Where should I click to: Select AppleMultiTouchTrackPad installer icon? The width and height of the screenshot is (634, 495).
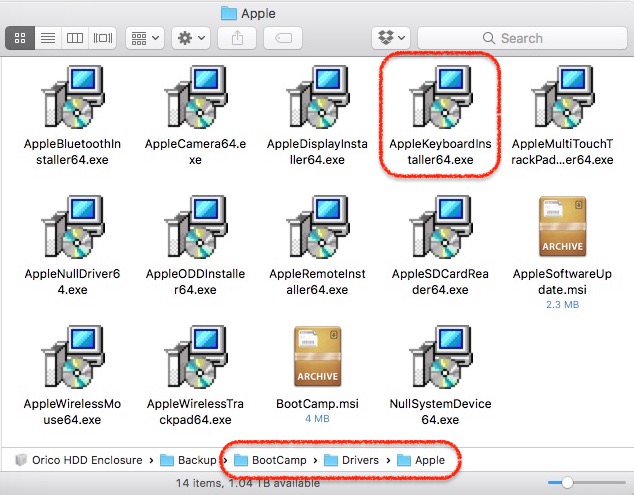pos(562,97)
